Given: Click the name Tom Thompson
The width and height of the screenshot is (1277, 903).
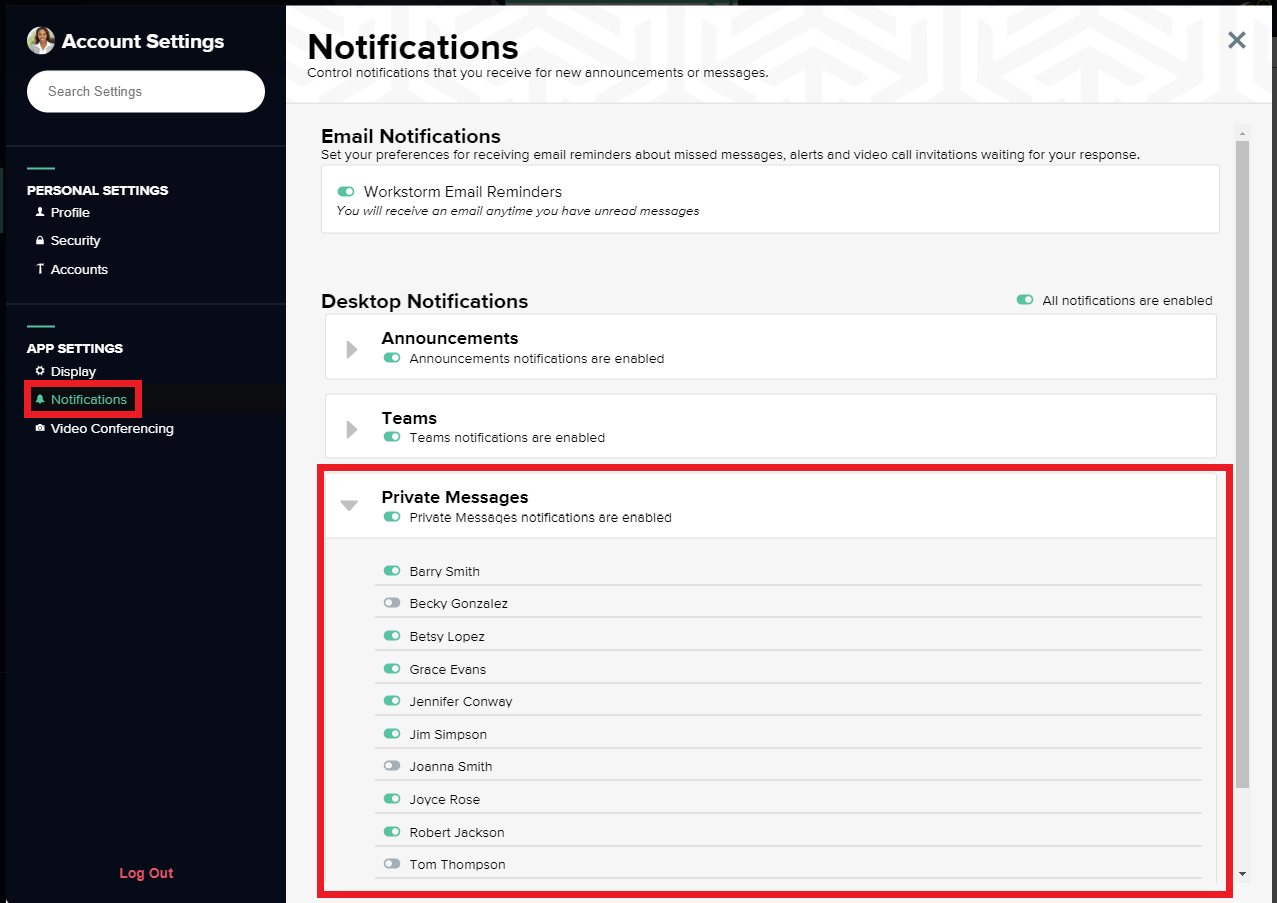Looking at the screenshot, I should [458, 864].
